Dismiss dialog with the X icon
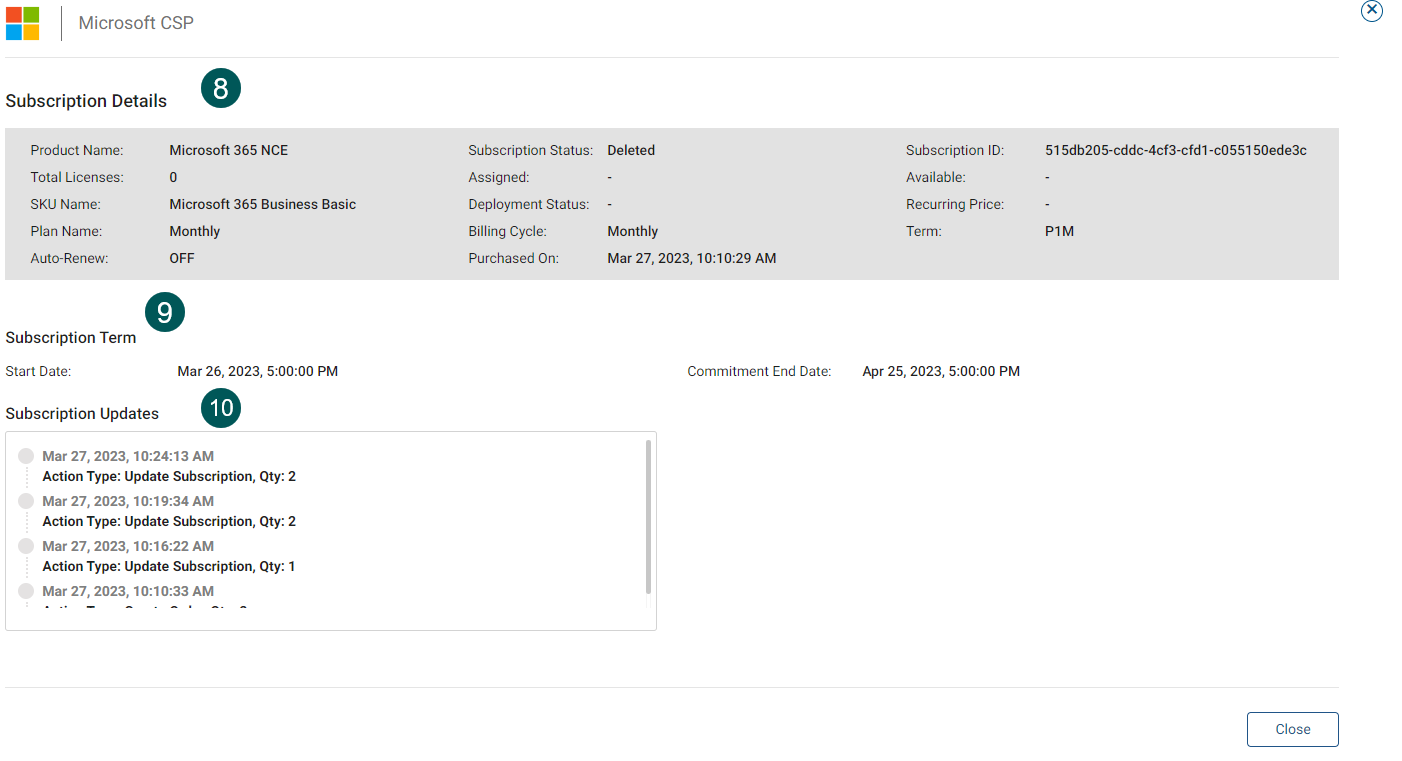The width and height of the screenshot is (1402, 761). coord(1372,10)
